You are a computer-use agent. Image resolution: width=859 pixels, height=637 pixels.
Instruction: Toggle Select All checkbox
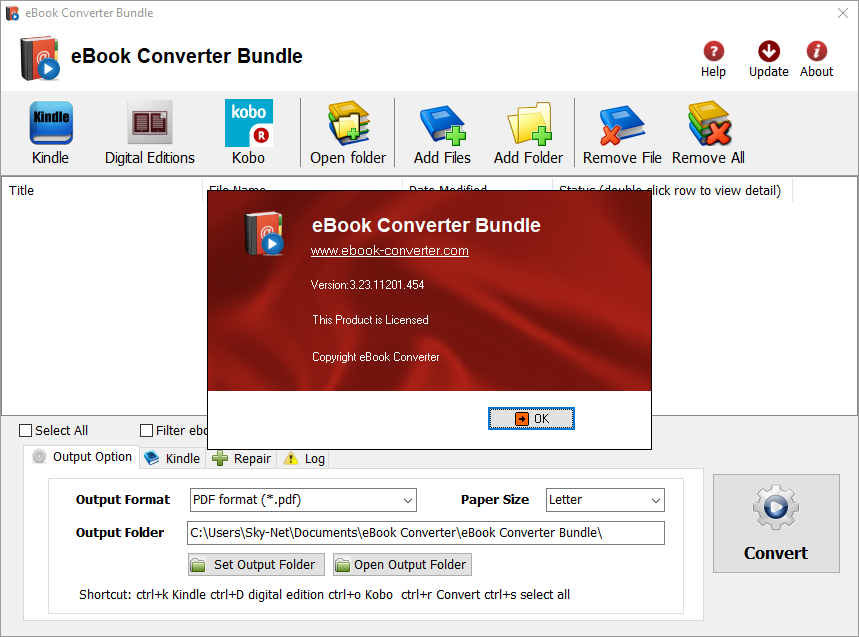pos(25,431)
